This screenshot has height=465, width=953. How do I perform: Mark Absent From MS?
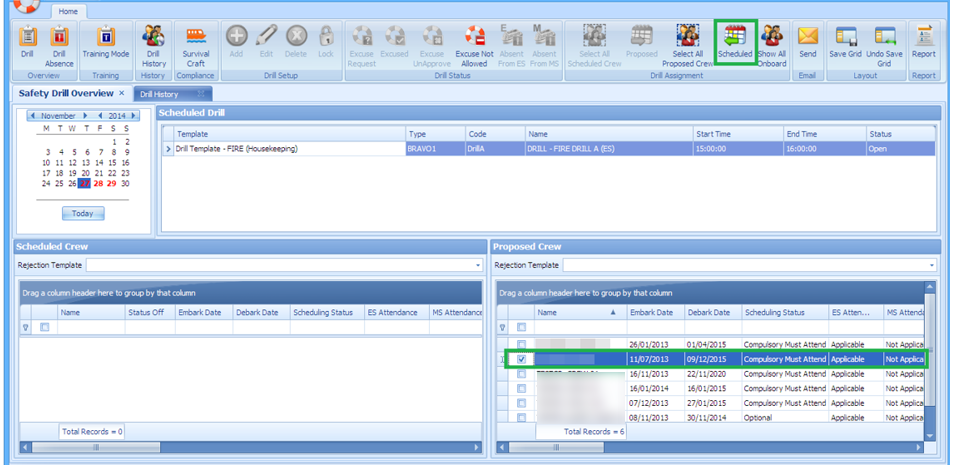click(x=545, y=46)
